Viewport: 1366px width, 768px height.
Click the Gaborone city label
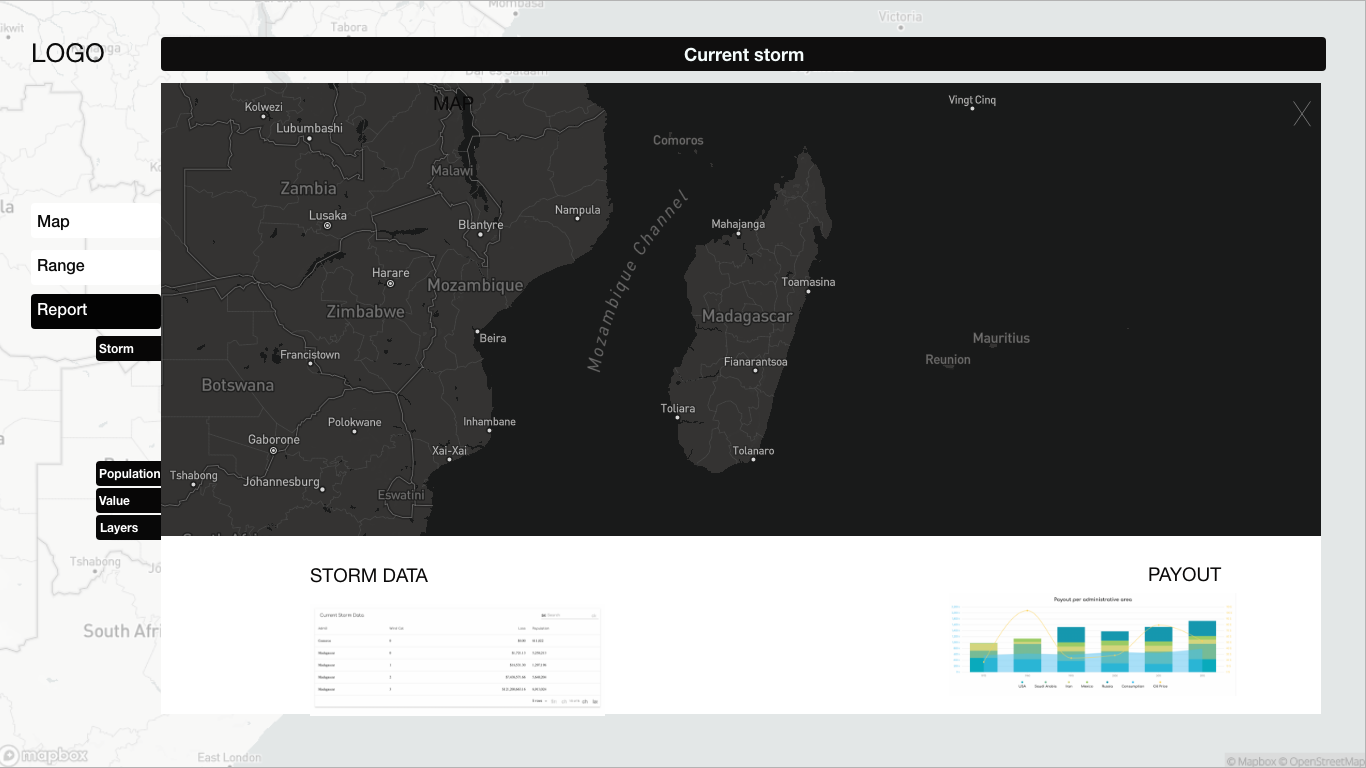pos(273,439)
